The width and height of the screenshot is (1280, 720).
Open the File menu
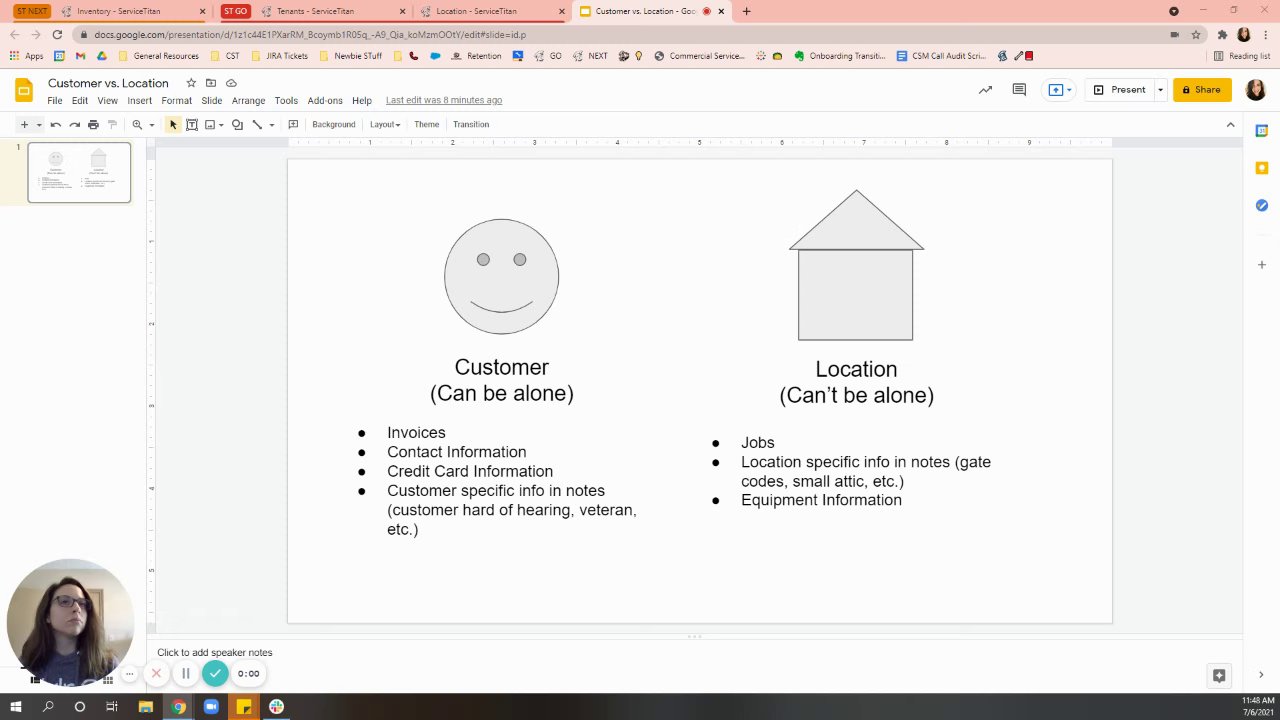55,101
